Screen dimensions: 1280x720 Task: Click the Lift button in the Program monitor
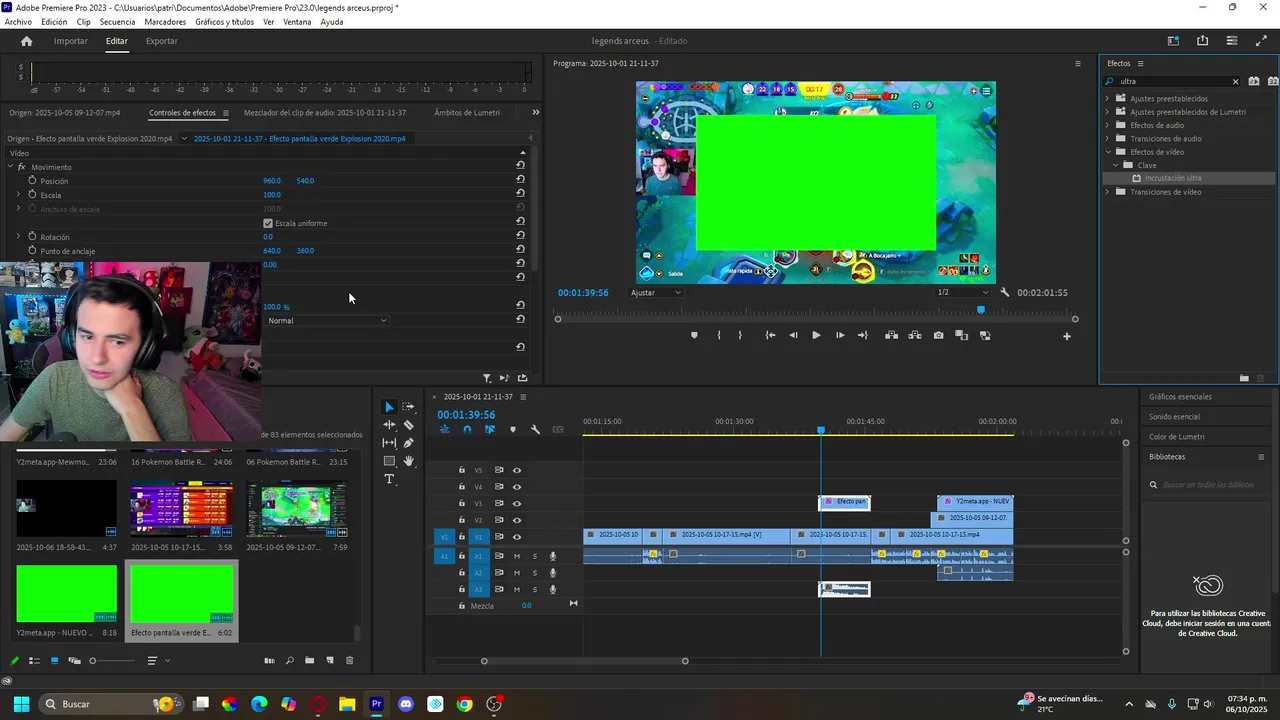point(891,335)
